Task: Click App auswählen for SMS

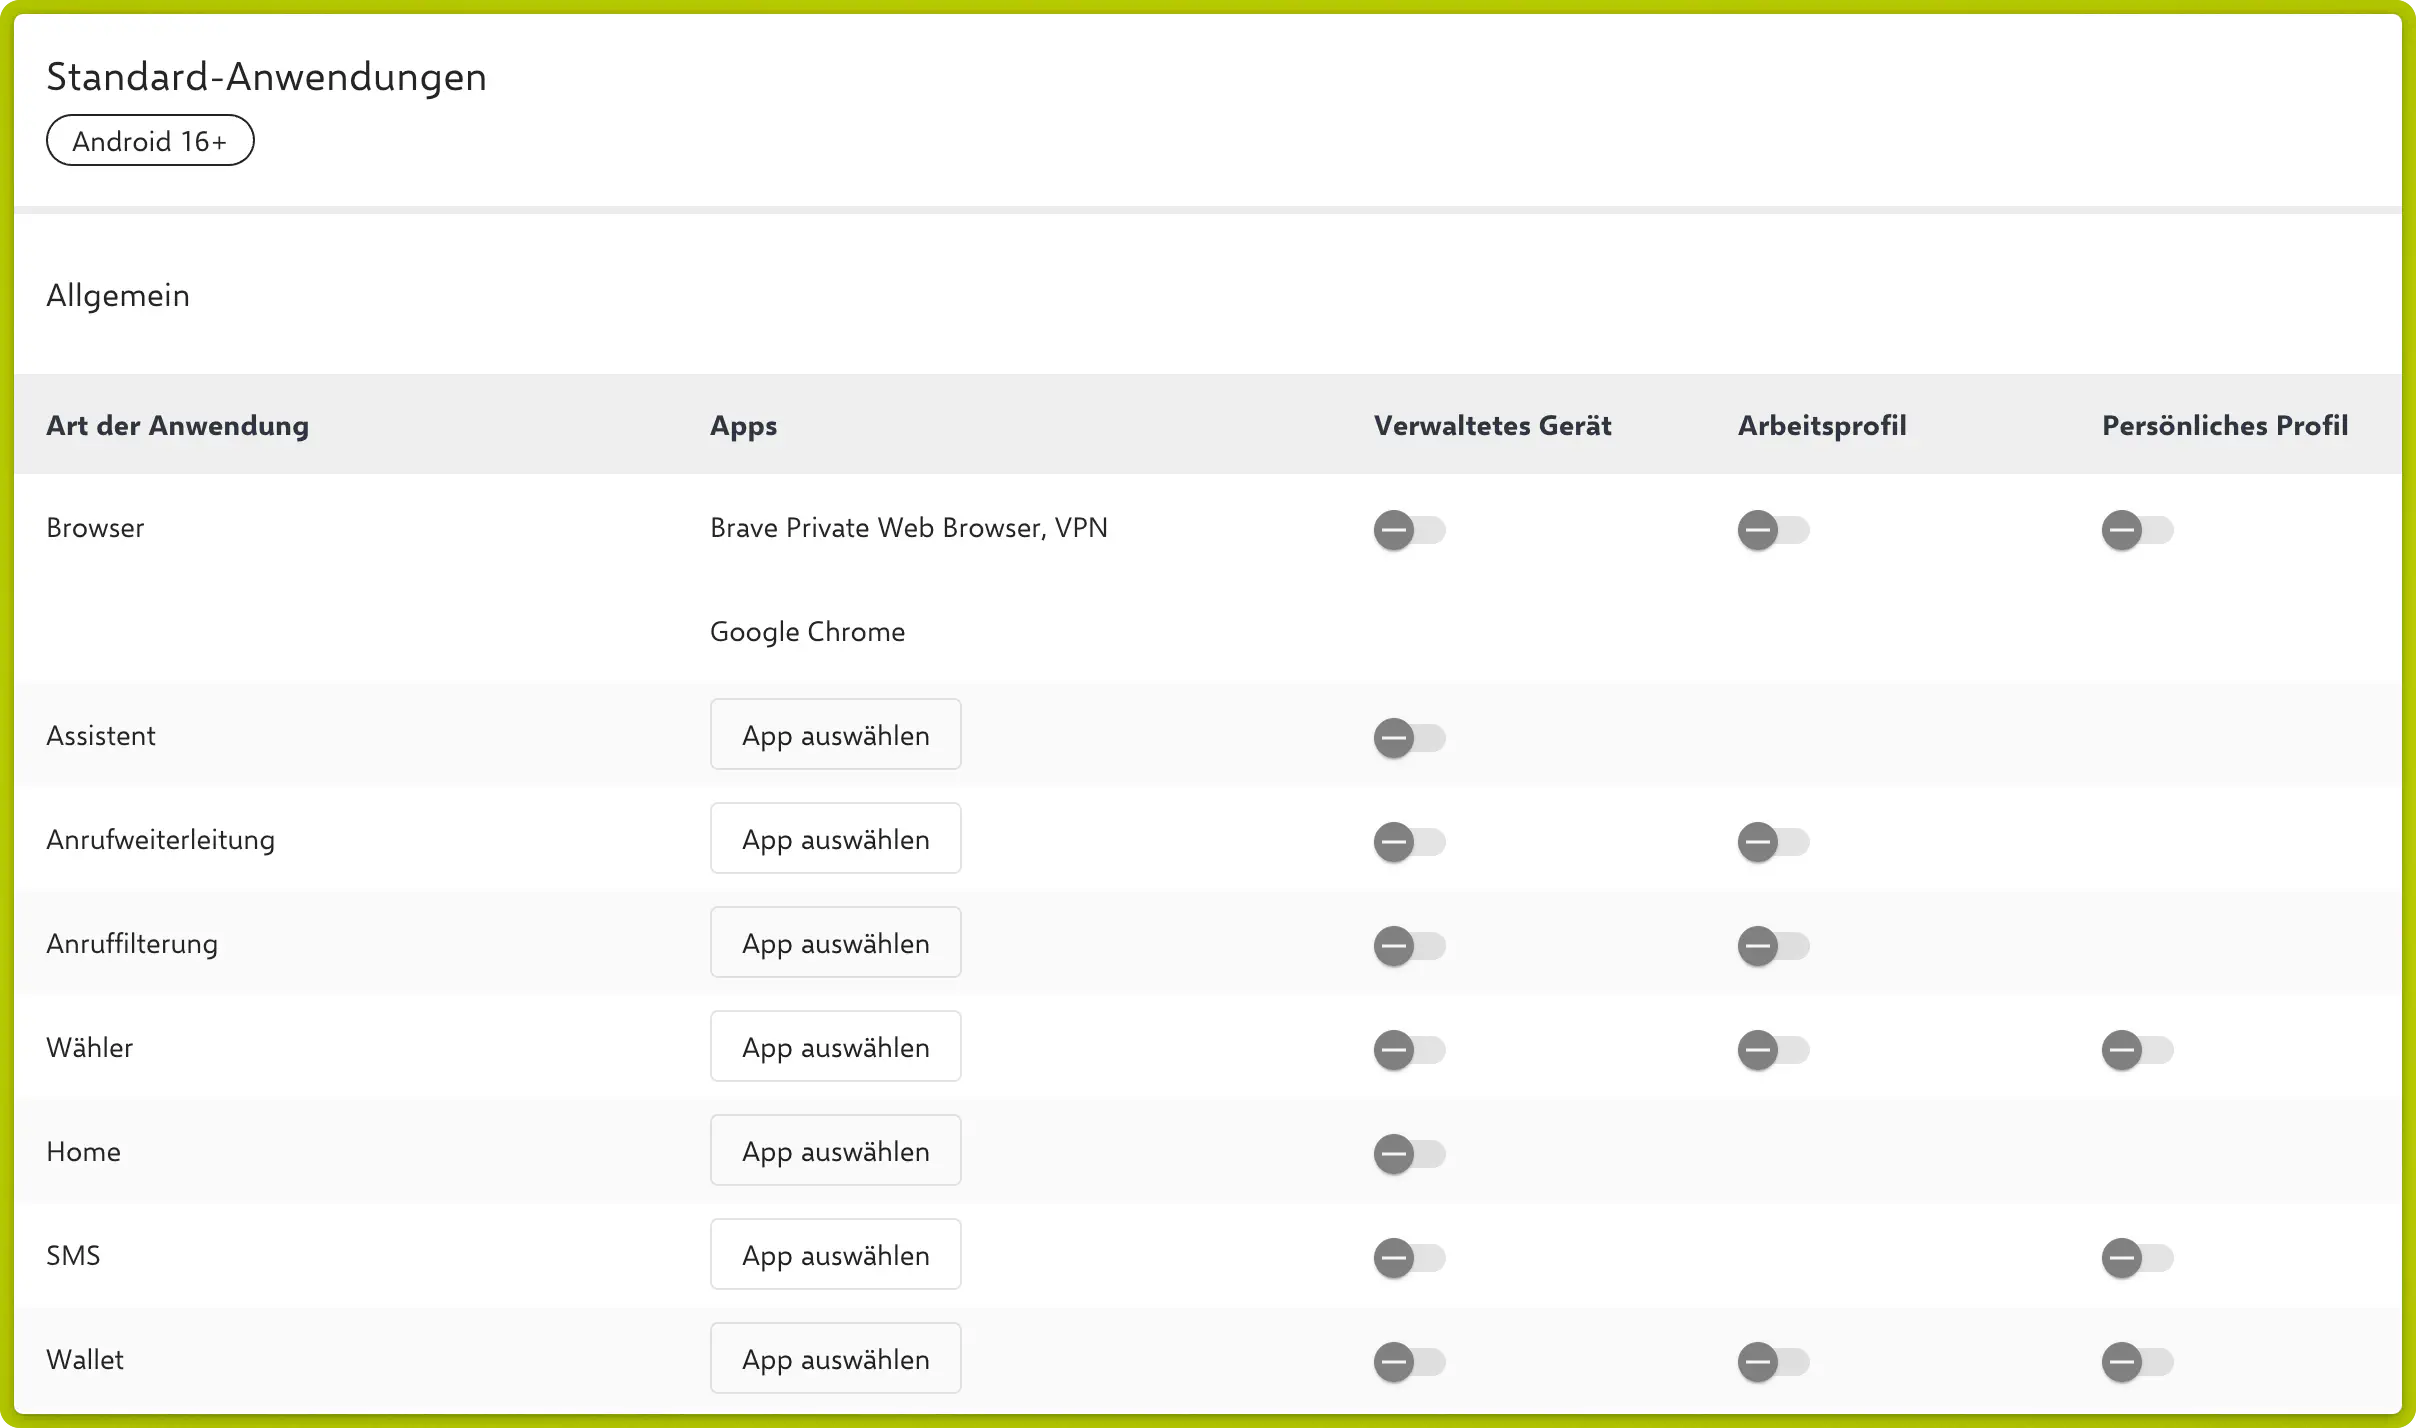Action: point(835,1255)
